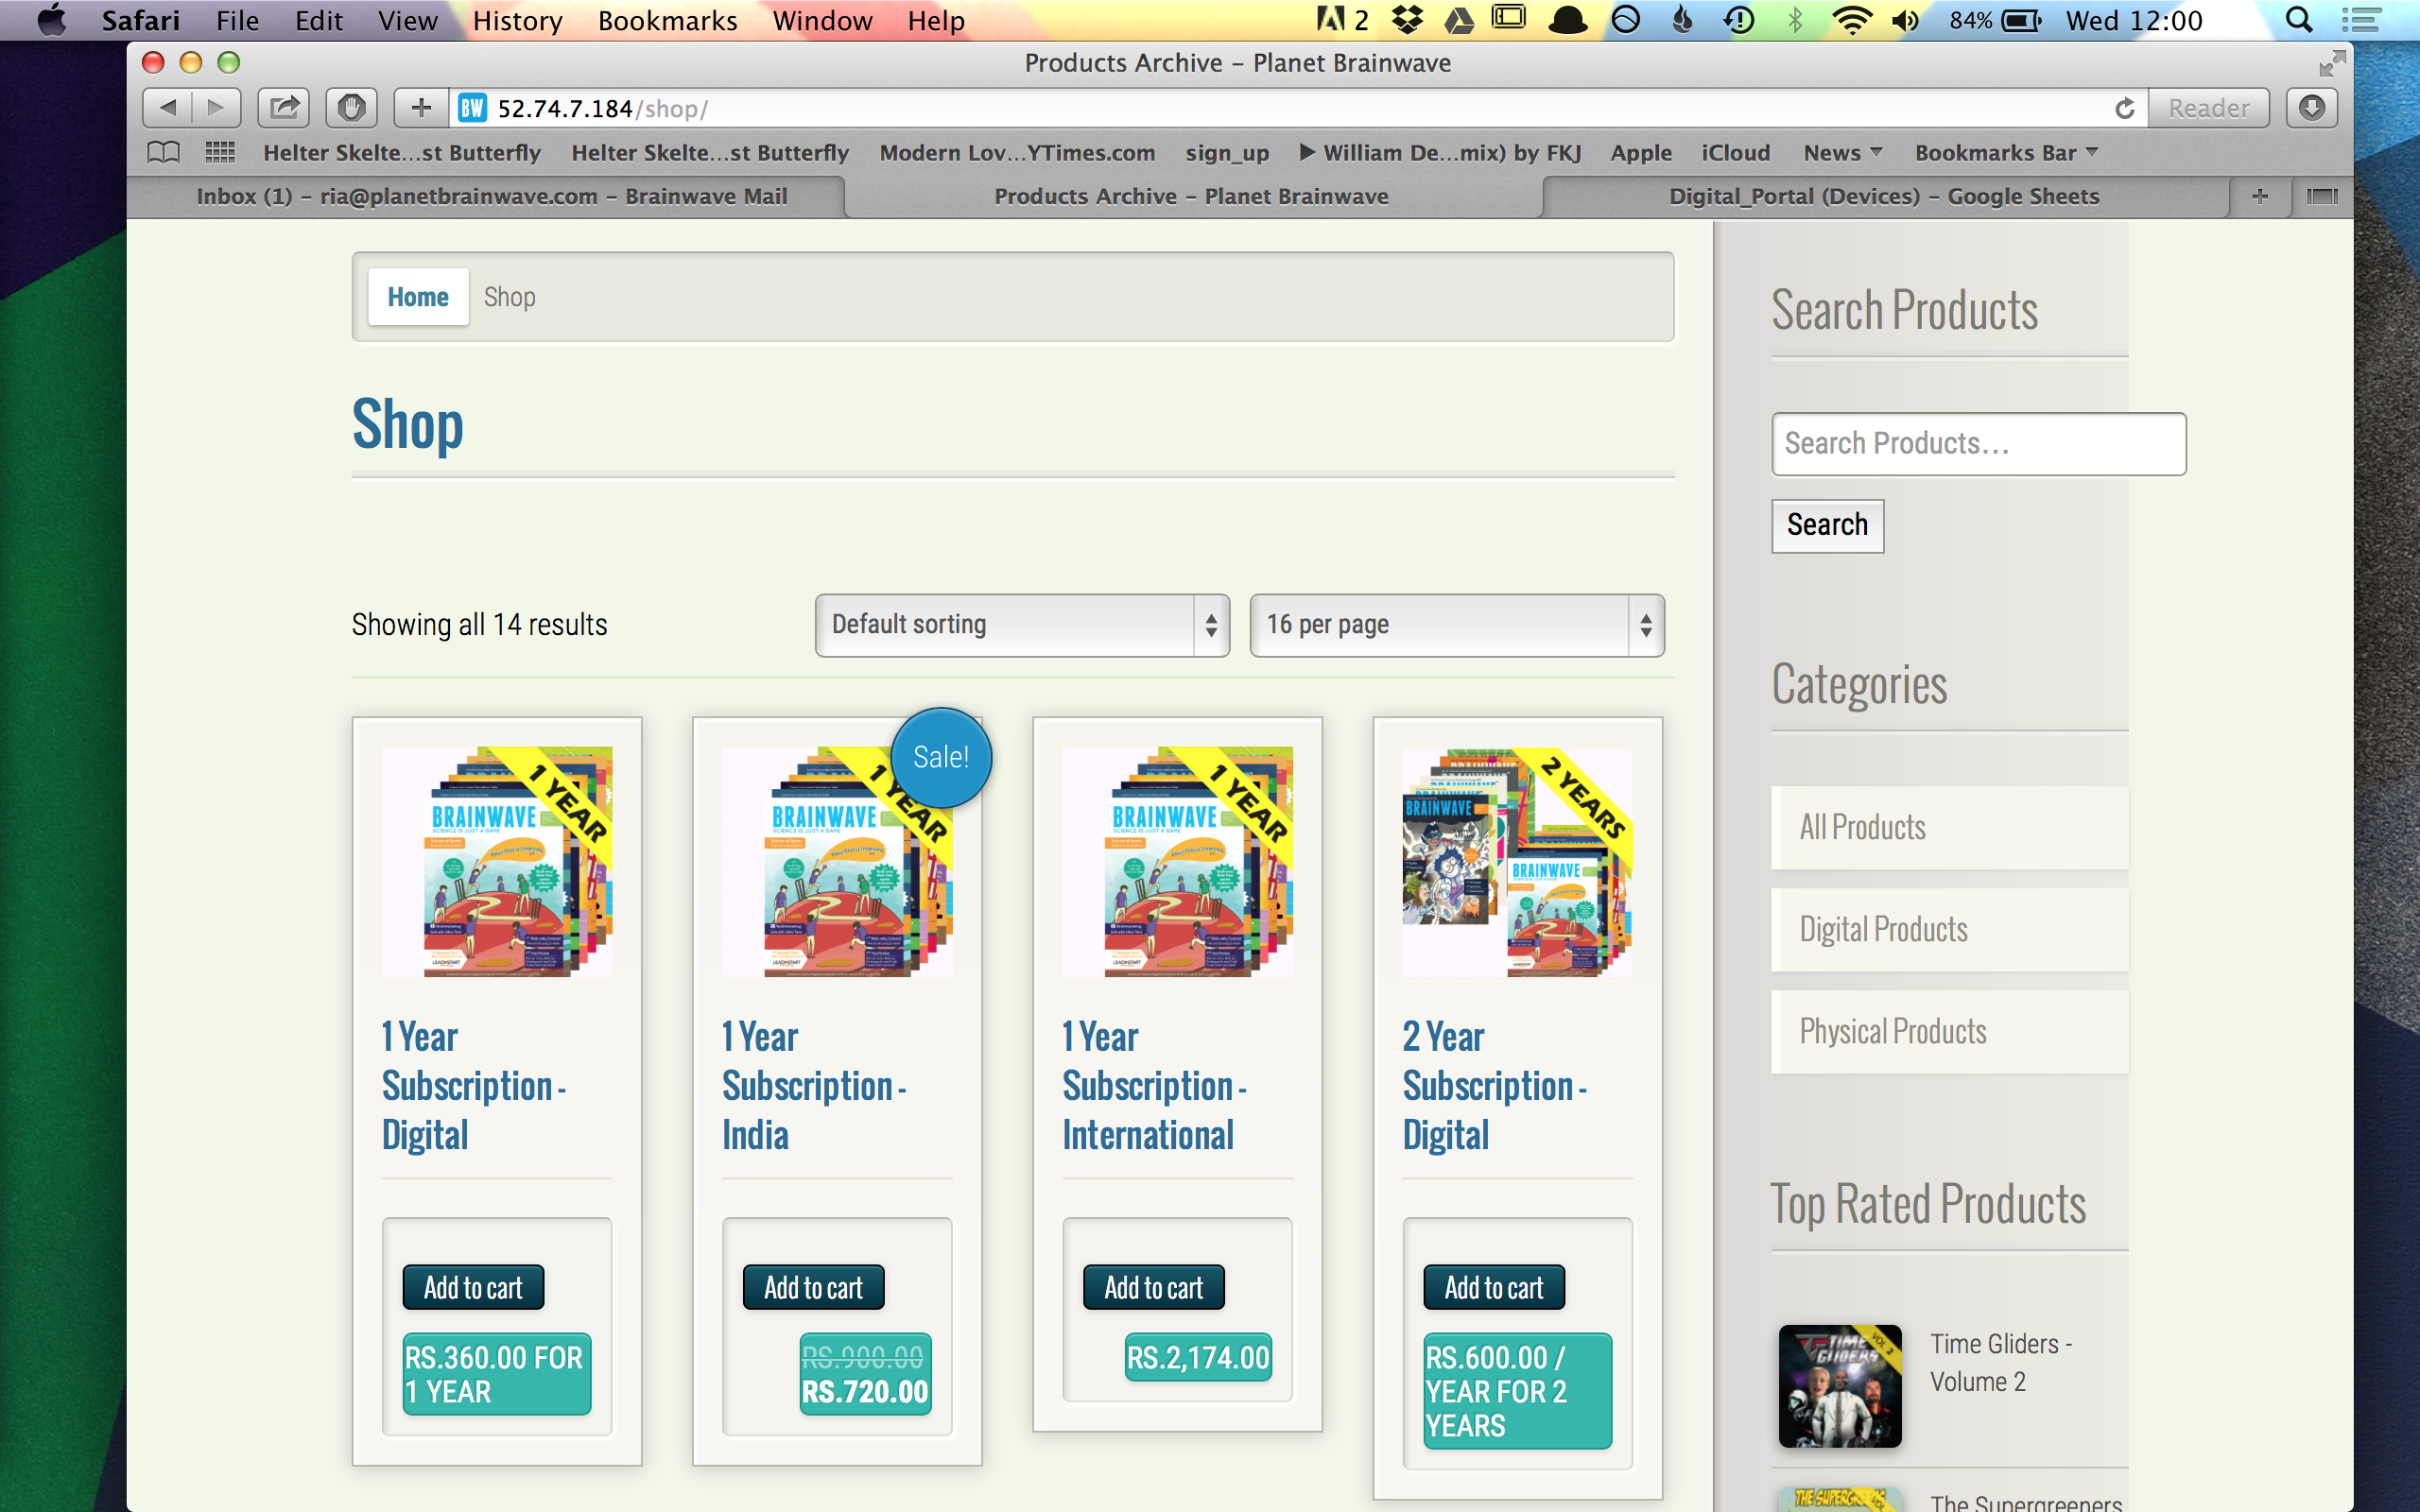The height and width of the screenshot is (1512, 2420).
Task: Add 1 Year Subscription - International to cart
Action: click(x=1153, y=1287)
